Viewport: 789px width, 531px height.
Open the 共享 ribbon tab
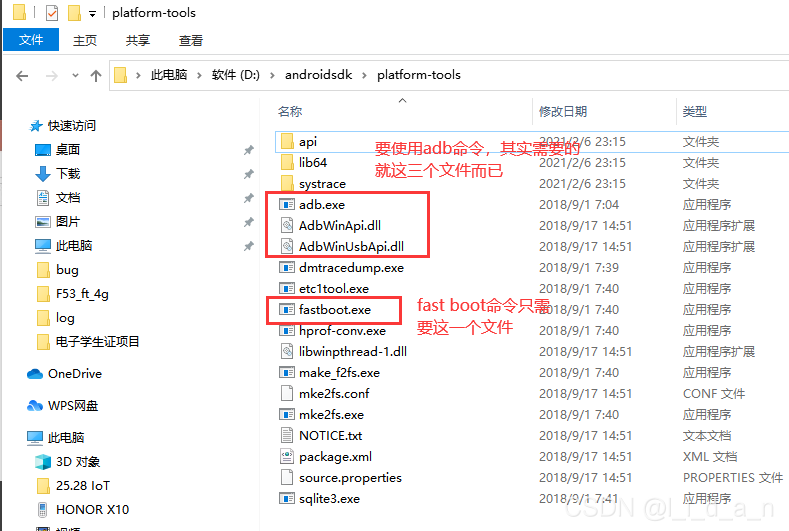[x=137, y=40]
